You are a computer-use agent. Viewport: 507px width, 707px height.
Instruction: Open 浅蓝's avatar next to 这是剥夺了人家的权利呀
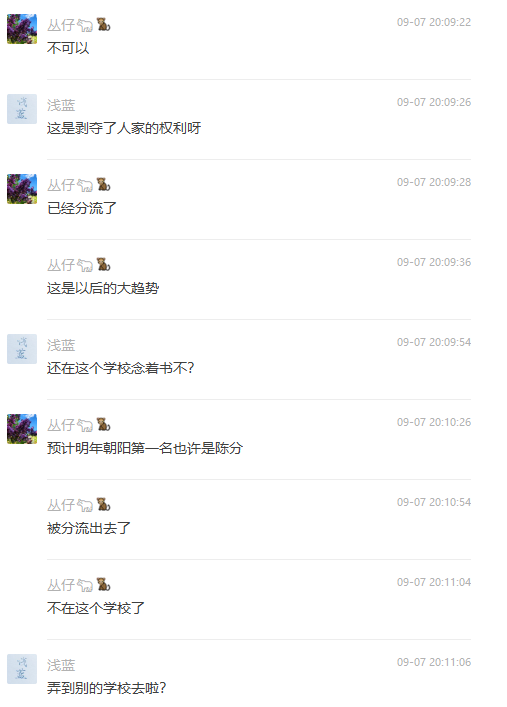pos(22,109)
